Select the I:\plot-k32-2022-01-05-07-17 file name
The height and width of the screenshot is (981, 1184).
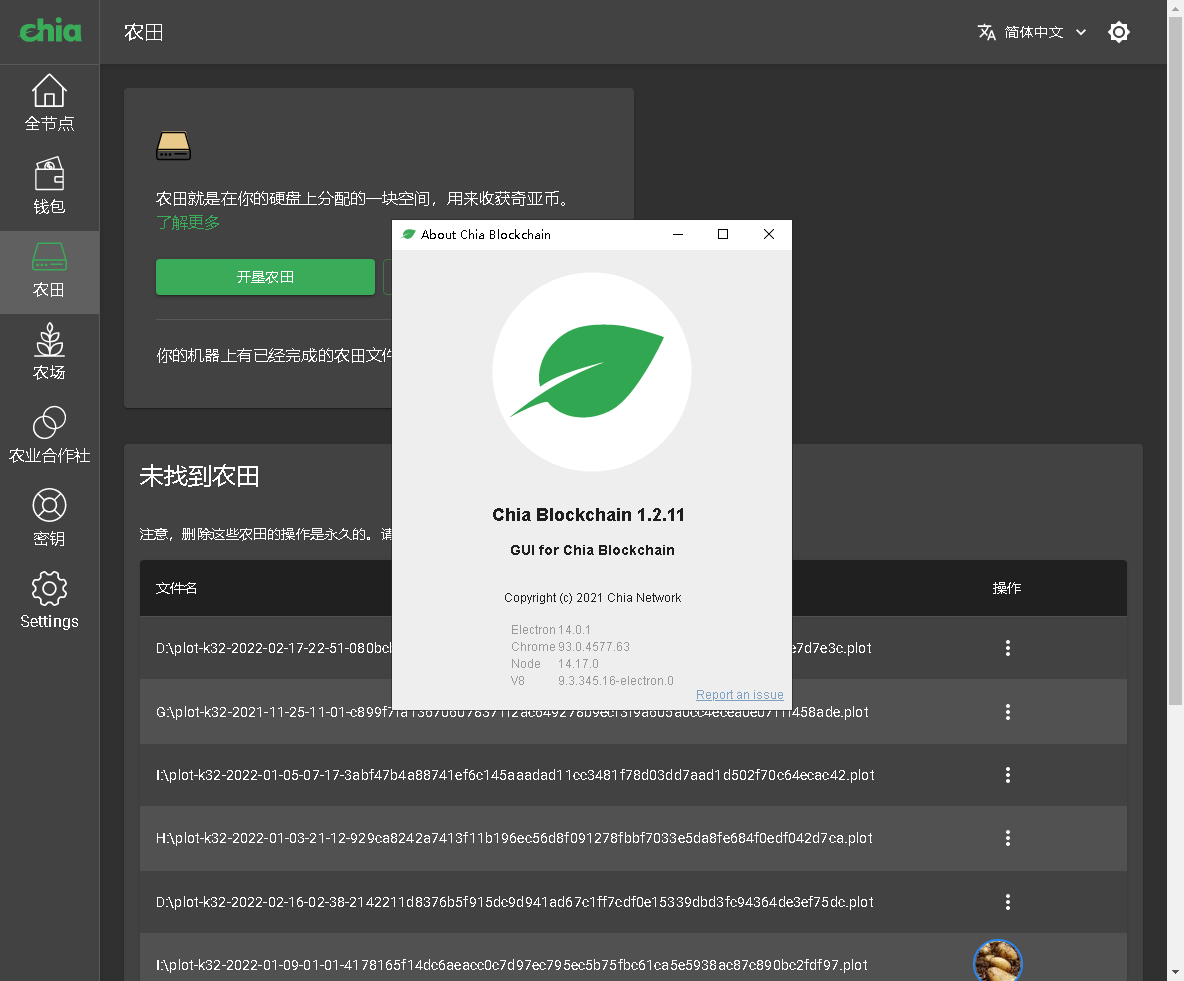click(x=515, y=776)
